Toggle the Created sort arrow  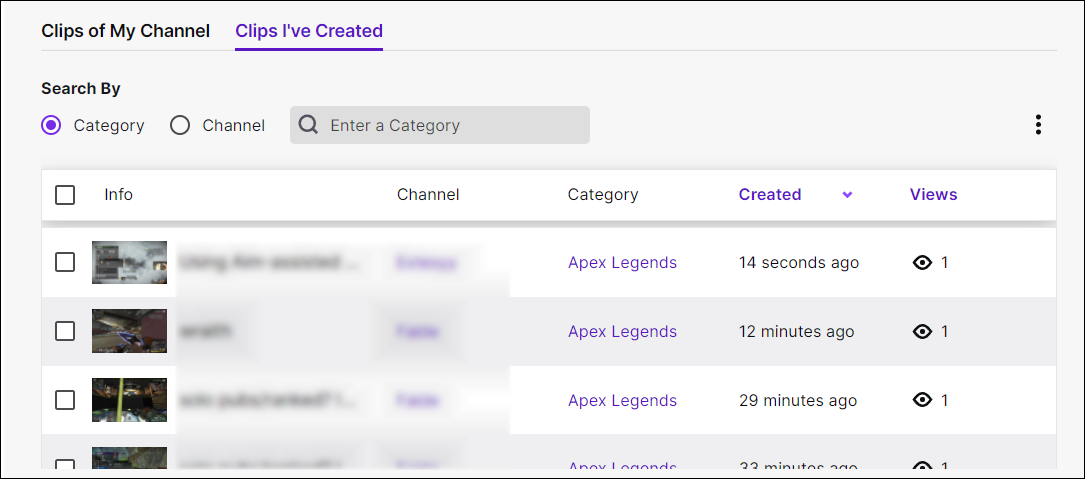[847, 195]
